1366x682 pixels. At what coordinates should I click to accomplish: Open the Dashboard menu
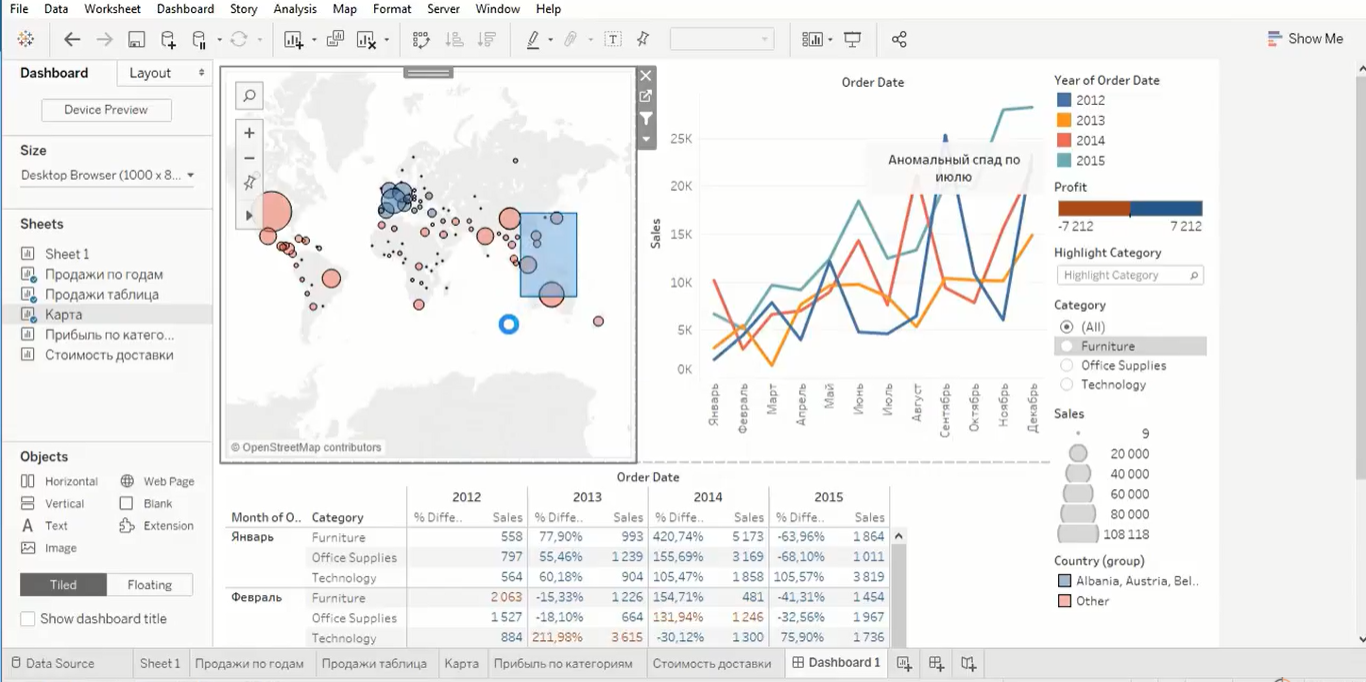click(185, 9)
